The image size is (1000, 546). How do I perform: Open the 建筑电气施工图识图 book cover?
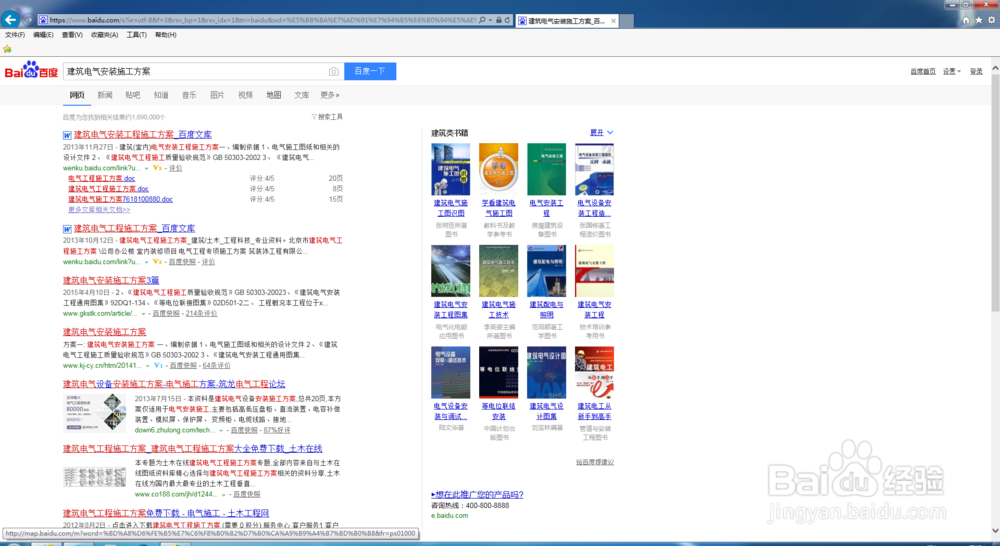click(450, 169)
